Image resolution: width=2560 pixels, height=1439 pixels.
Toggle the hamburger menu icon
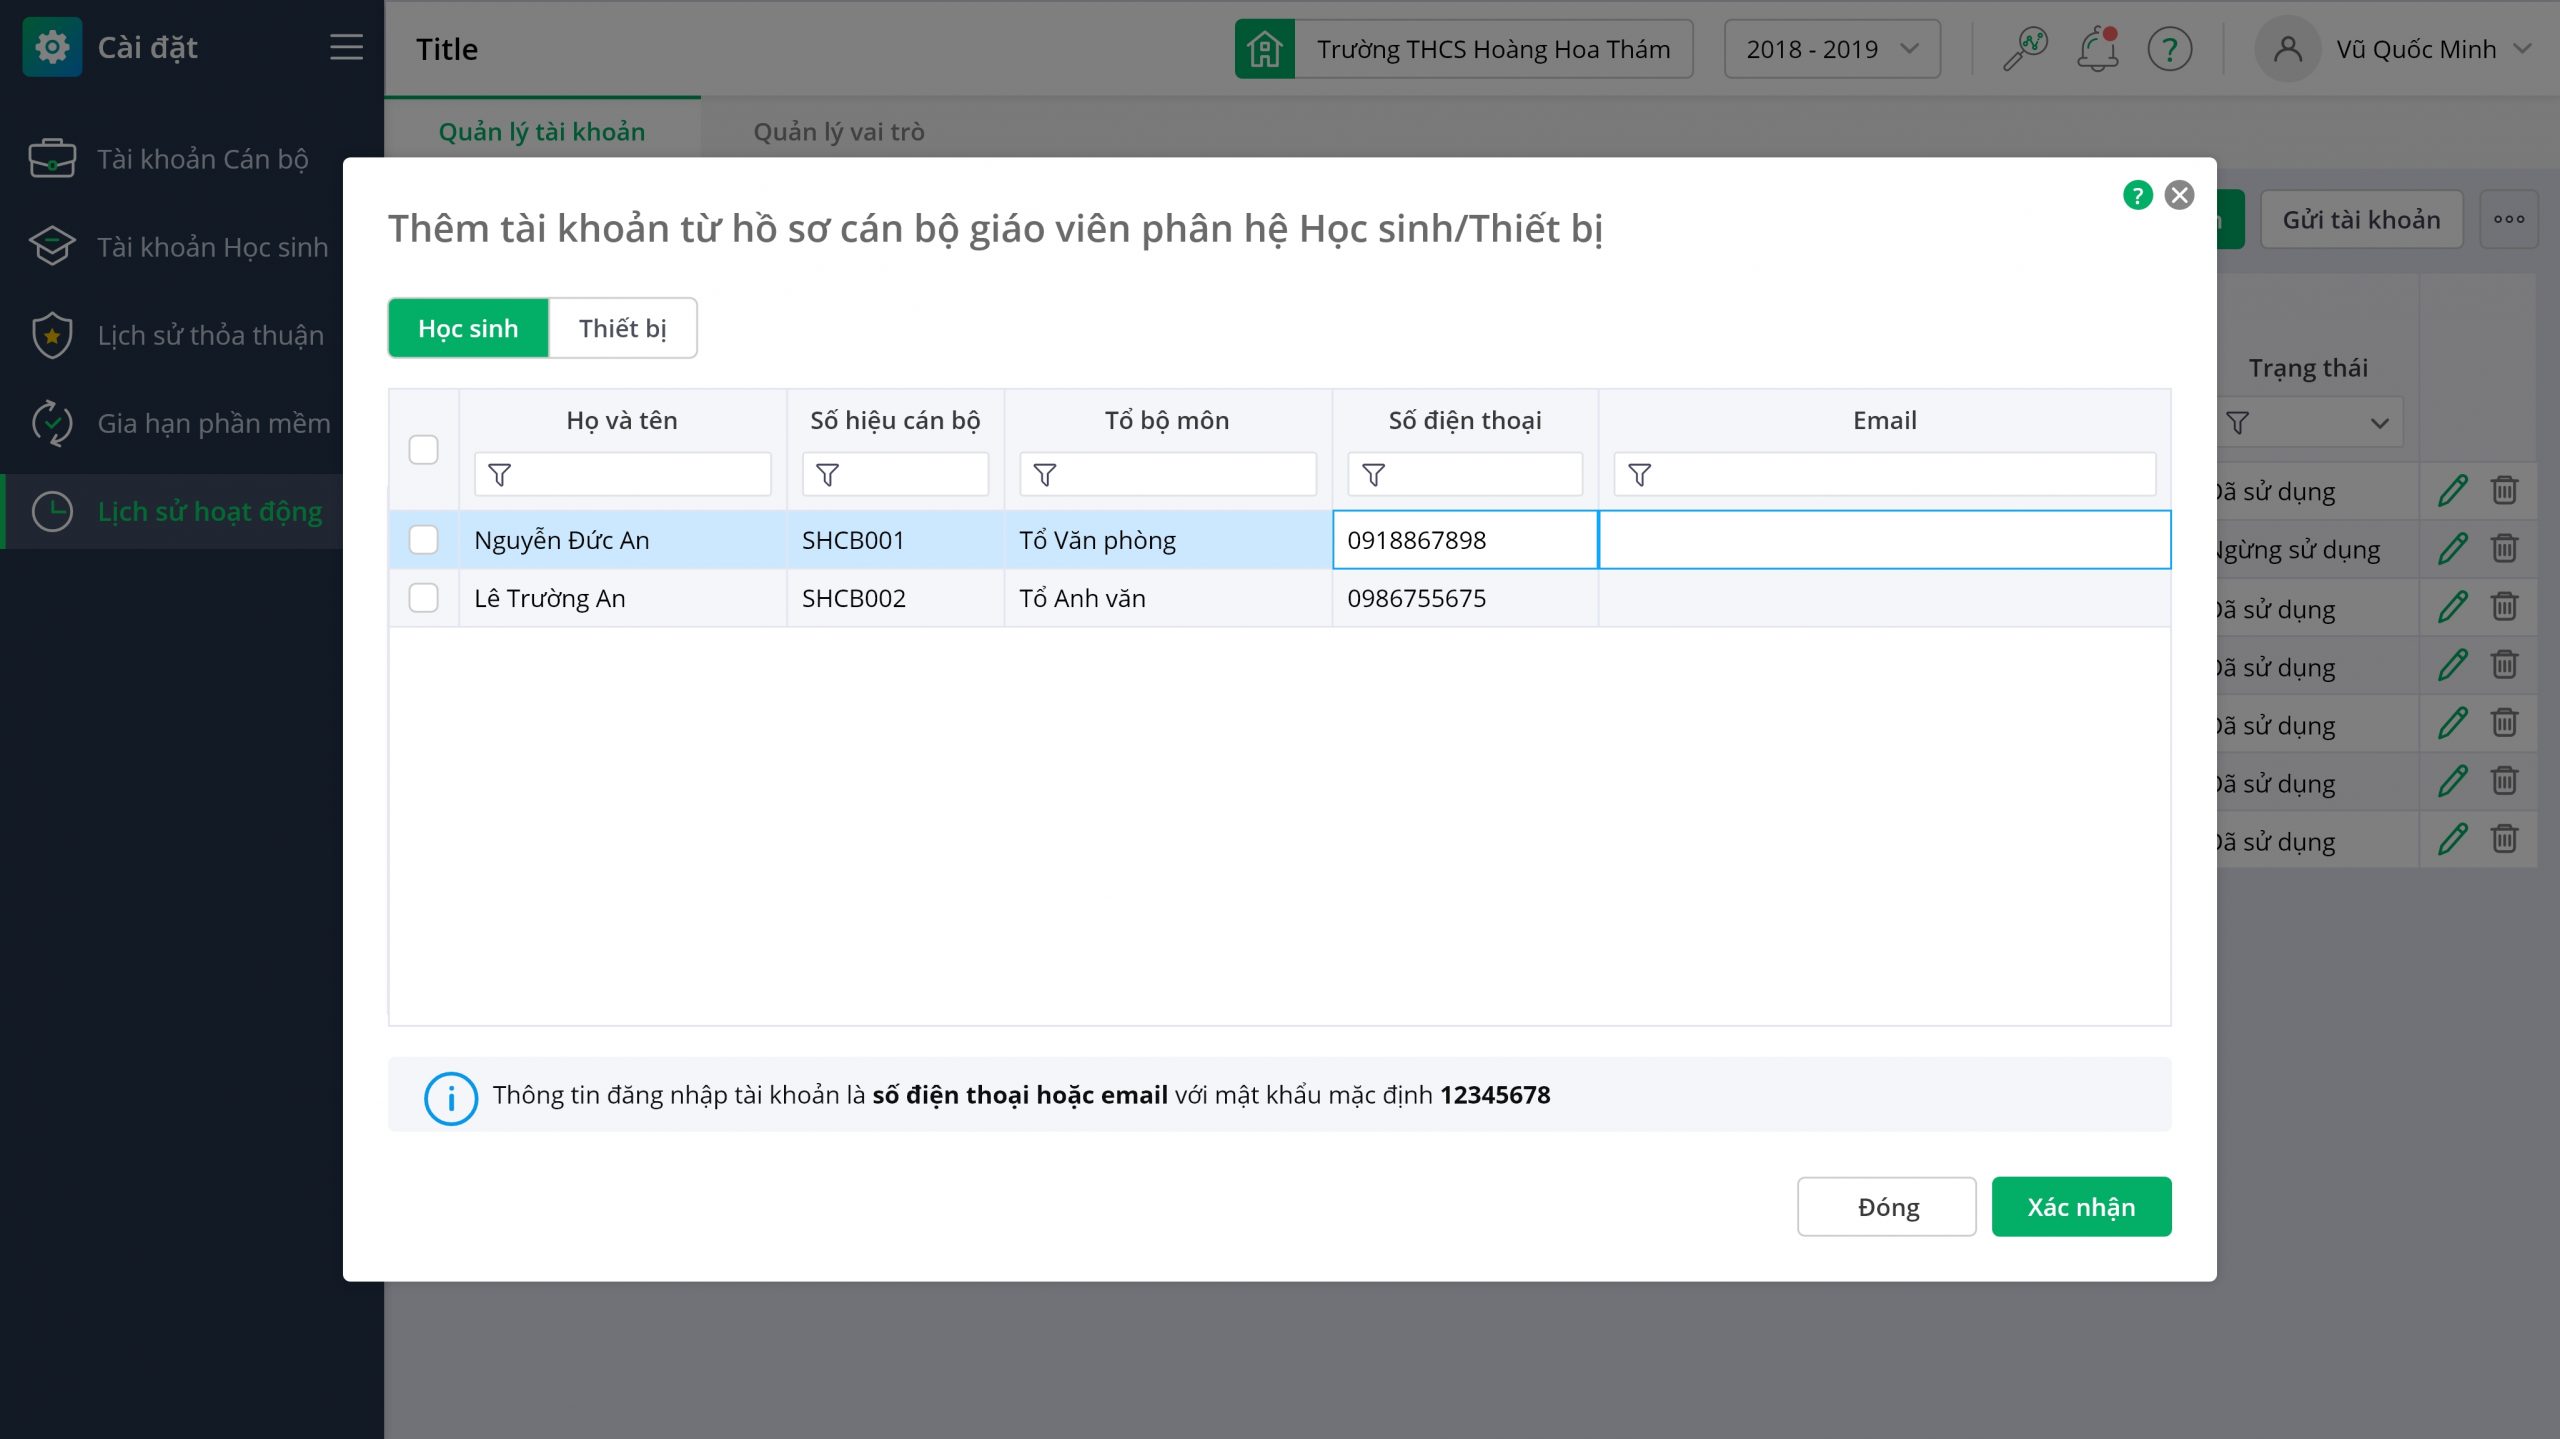click(346, 47)
